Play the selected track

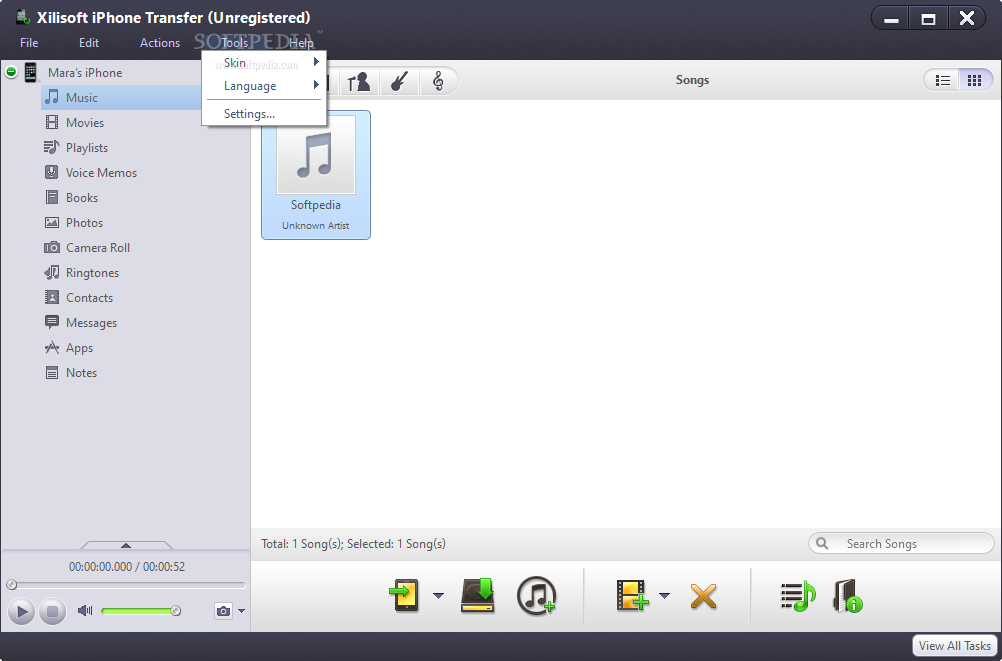pyautogui.click(x=21, y=612)
